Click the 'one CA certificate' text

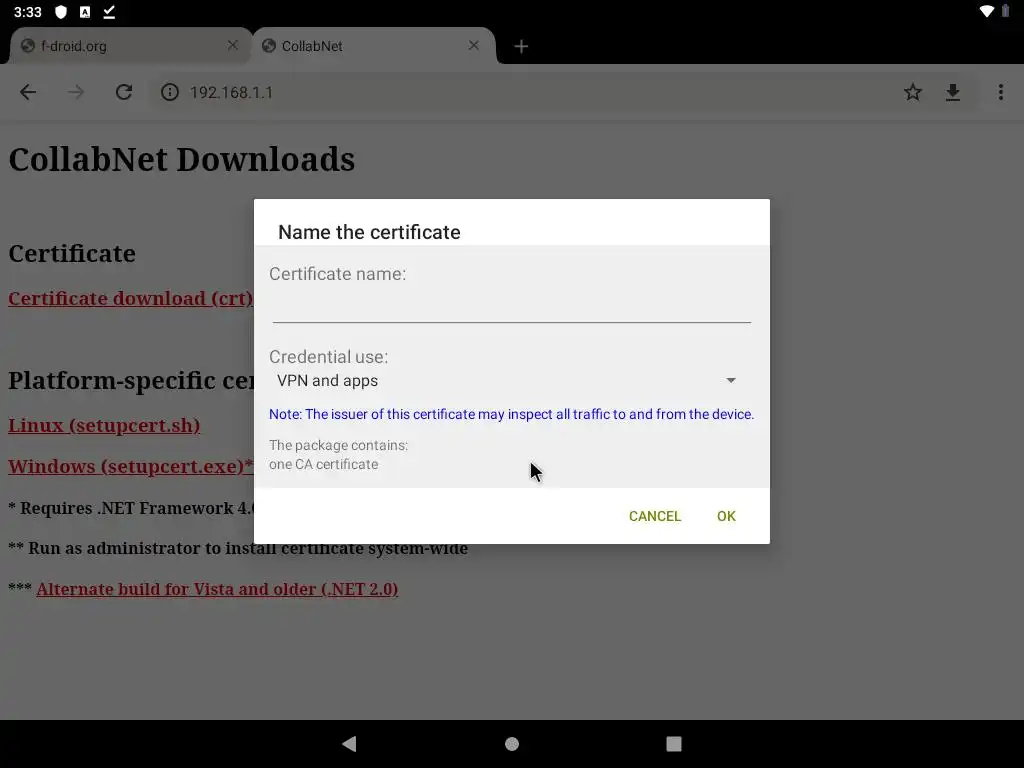323,464
